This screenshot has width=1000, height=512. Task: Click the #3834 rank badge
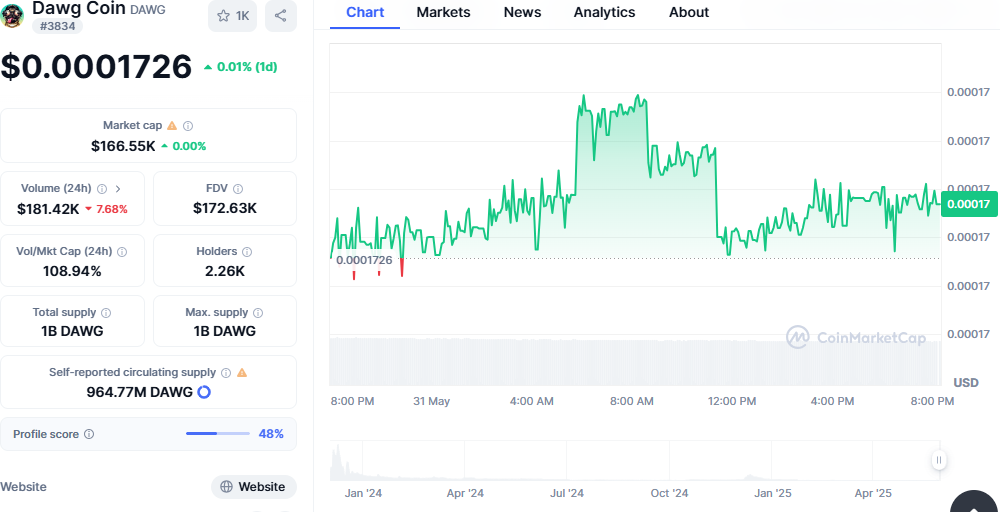tap(57, 26)
